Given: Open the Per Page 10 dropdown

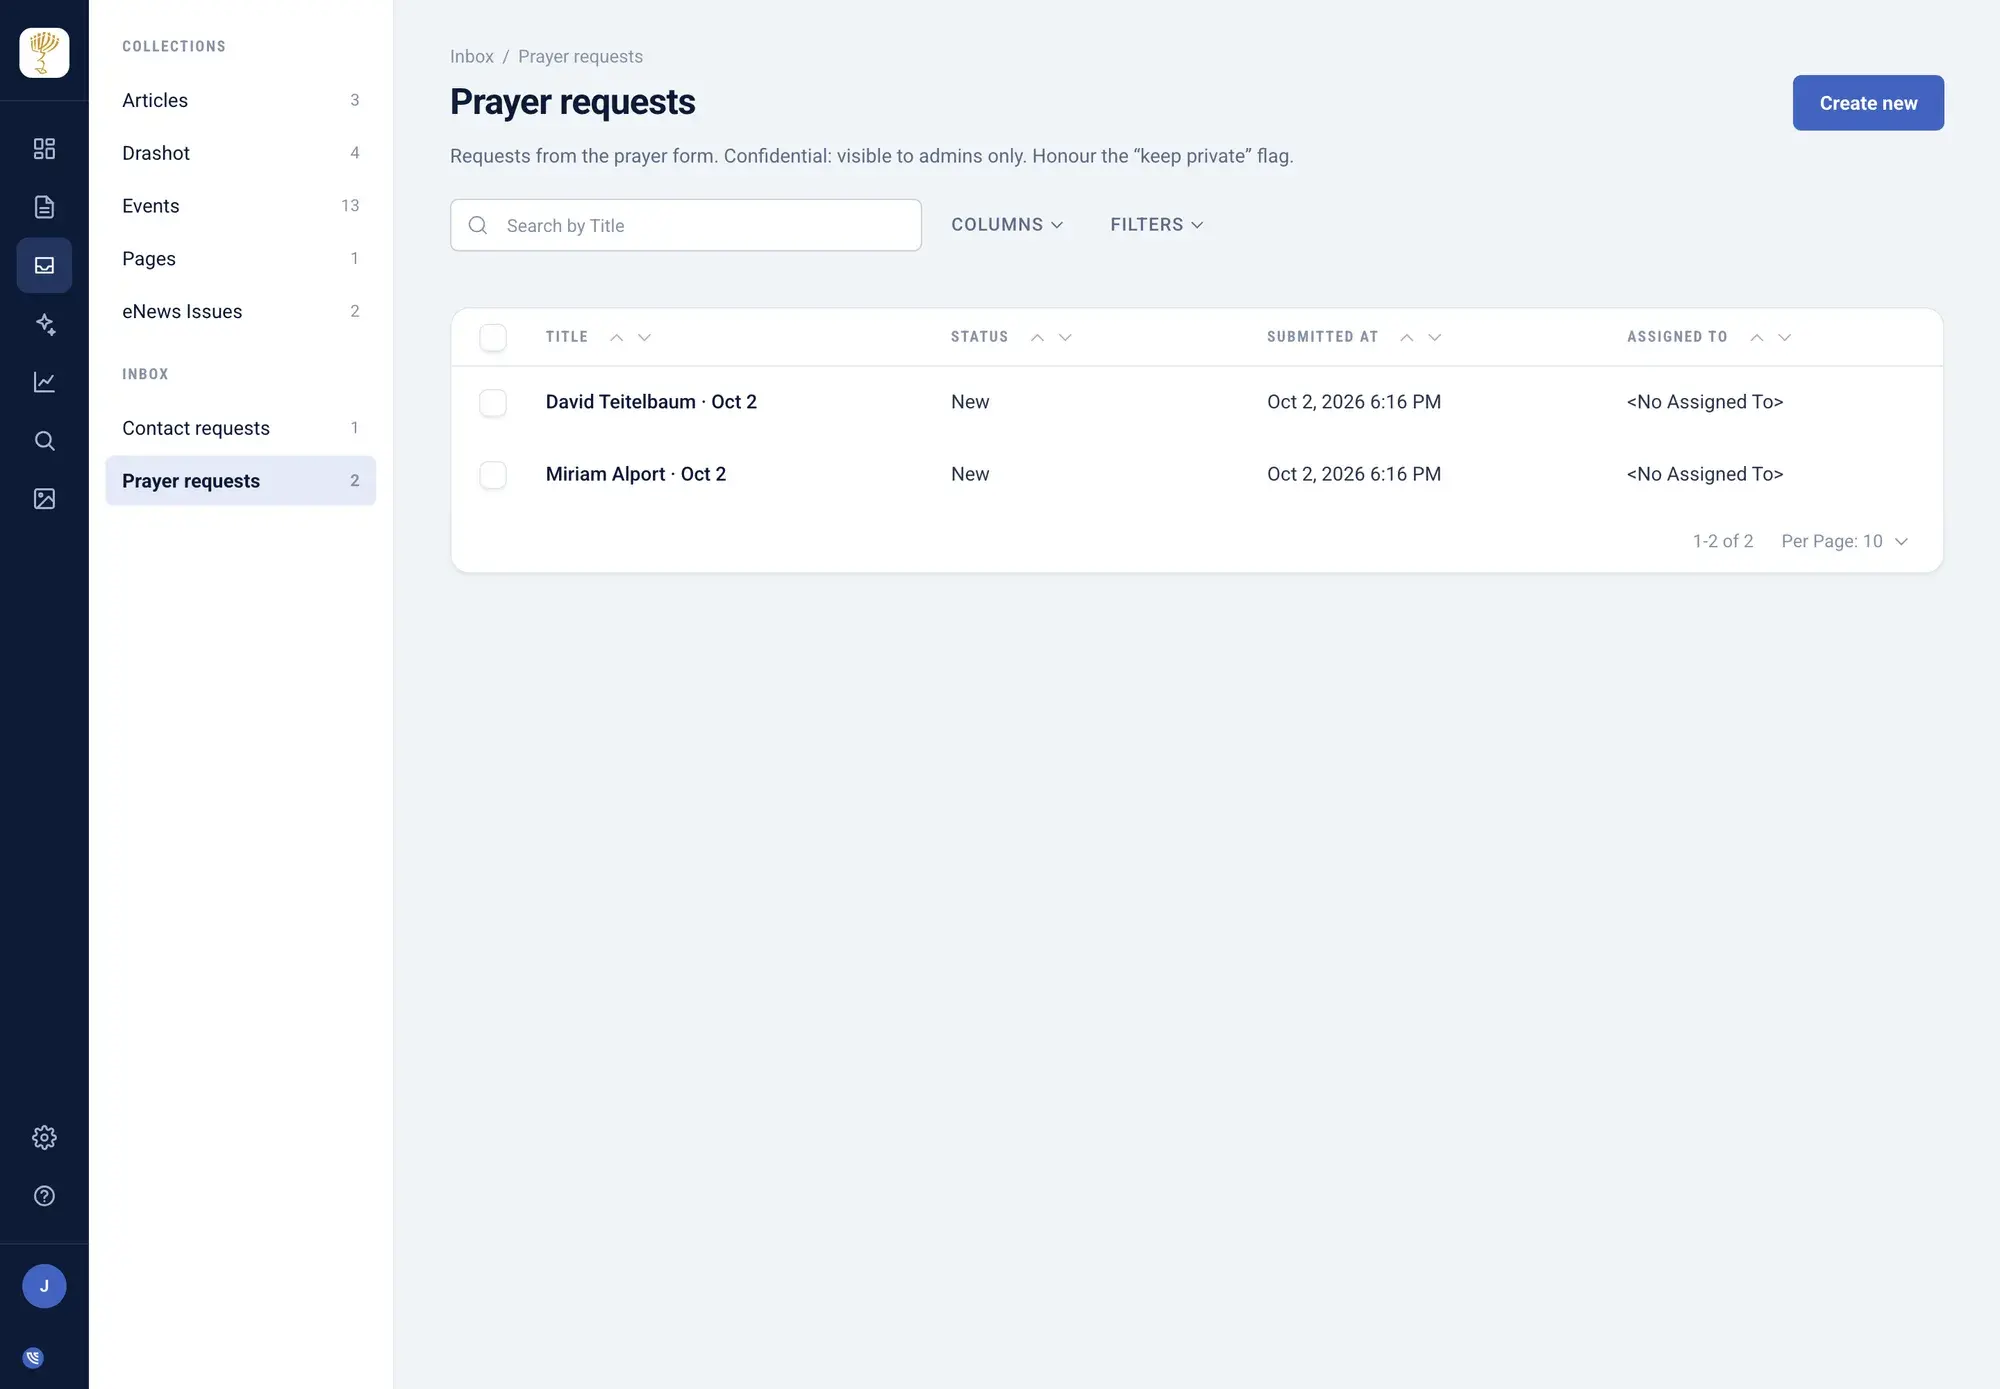Looking at the screenshot, I should click(1845, 541).
